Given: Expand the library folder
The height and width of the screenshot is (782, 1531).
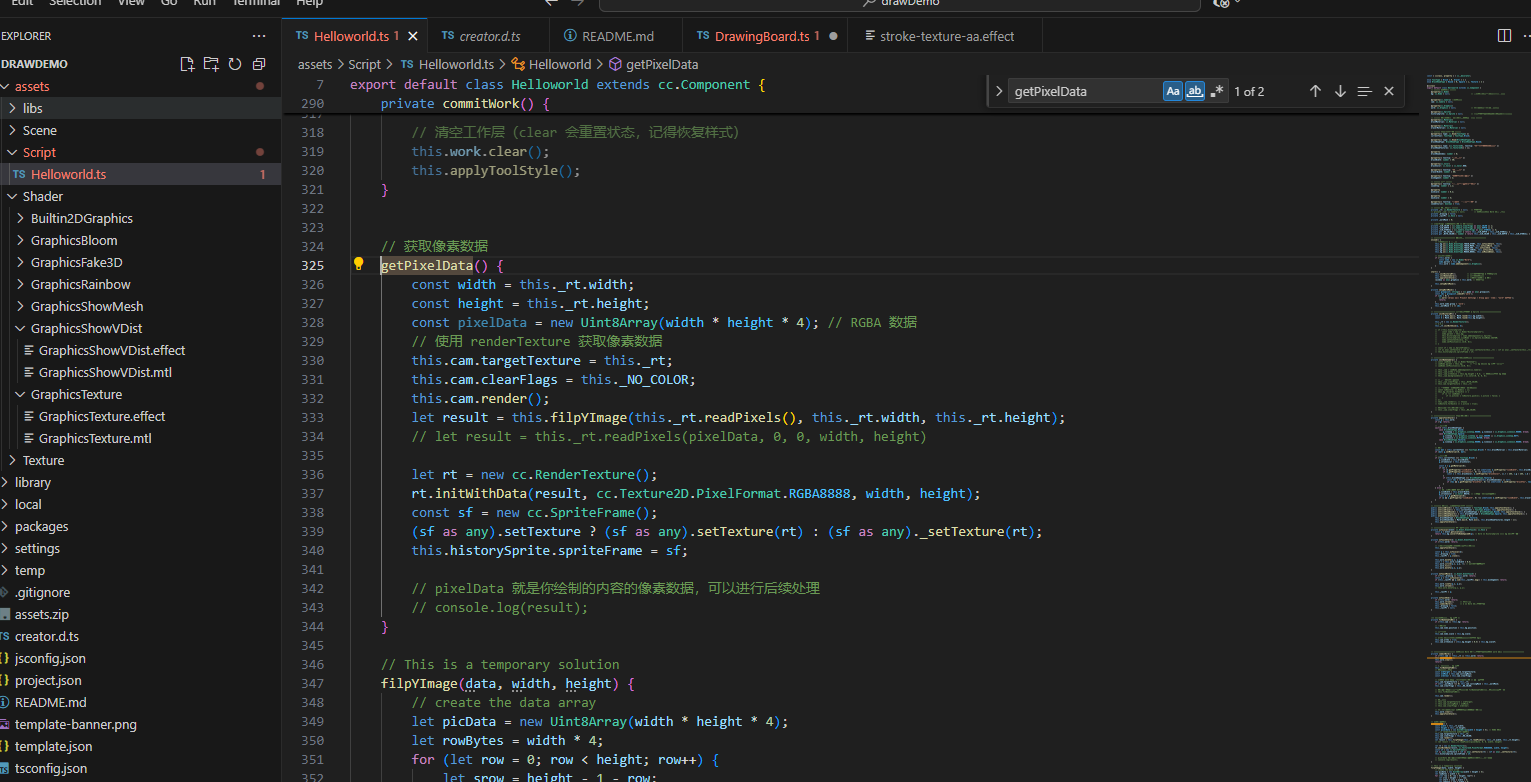Looking at the screenshot, I should pos(4,482).
